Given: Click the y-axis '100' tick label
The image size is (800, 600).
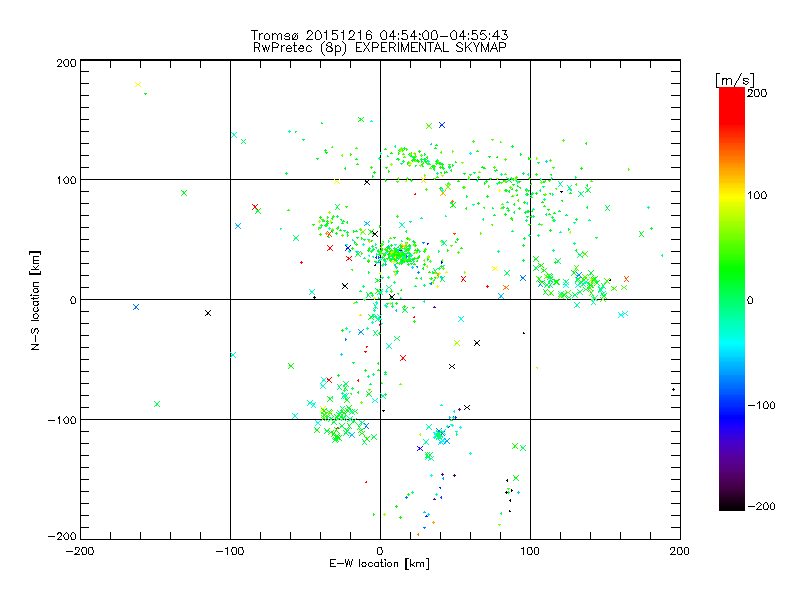Looking at the screenshot, I should (66, 181).
